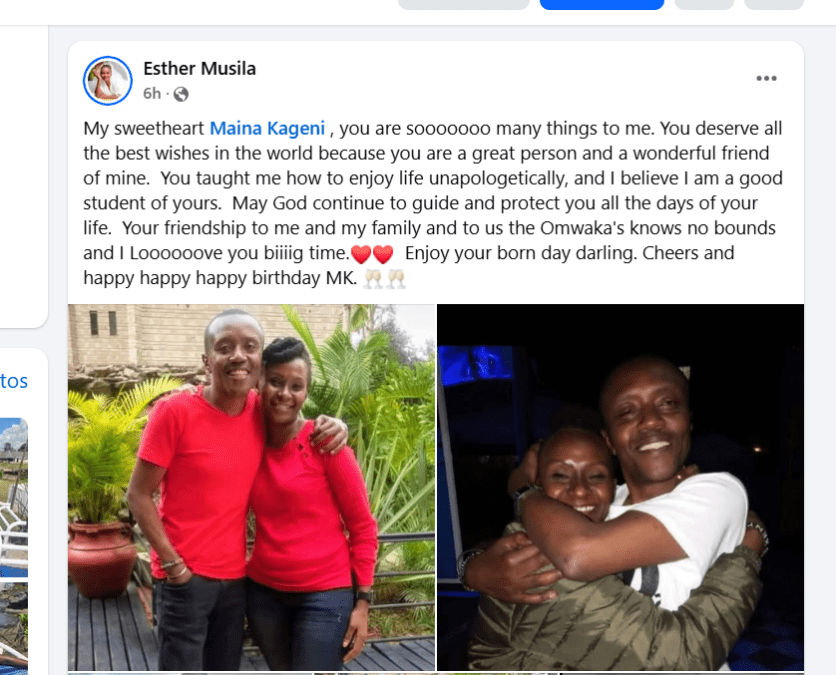Click the clinking glasses emoji after MK
Image resolution: width=836 pixels, height=675 pixels.
(x=384, y=278)
